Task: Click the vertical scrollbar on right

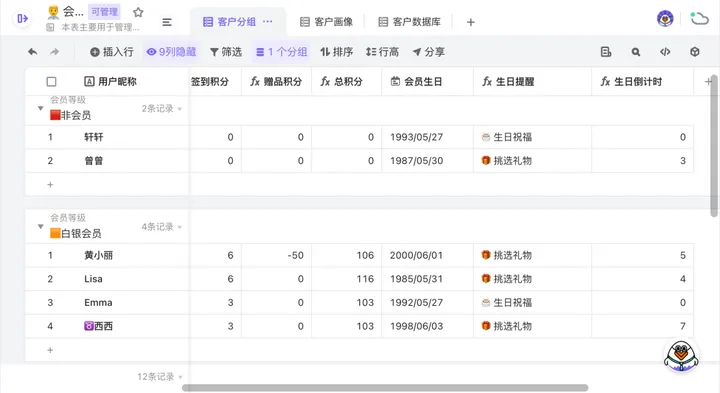Action: 714,146
